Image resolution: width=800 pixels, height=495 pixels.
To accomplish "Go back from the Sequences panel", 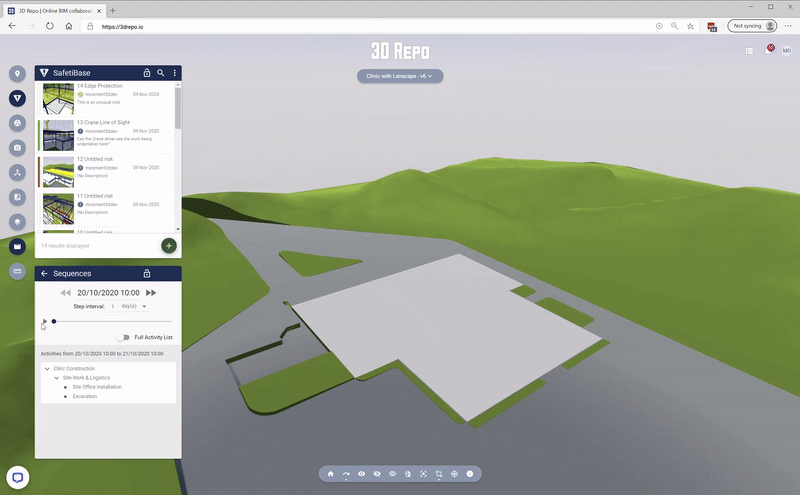I will click(44, 274).
